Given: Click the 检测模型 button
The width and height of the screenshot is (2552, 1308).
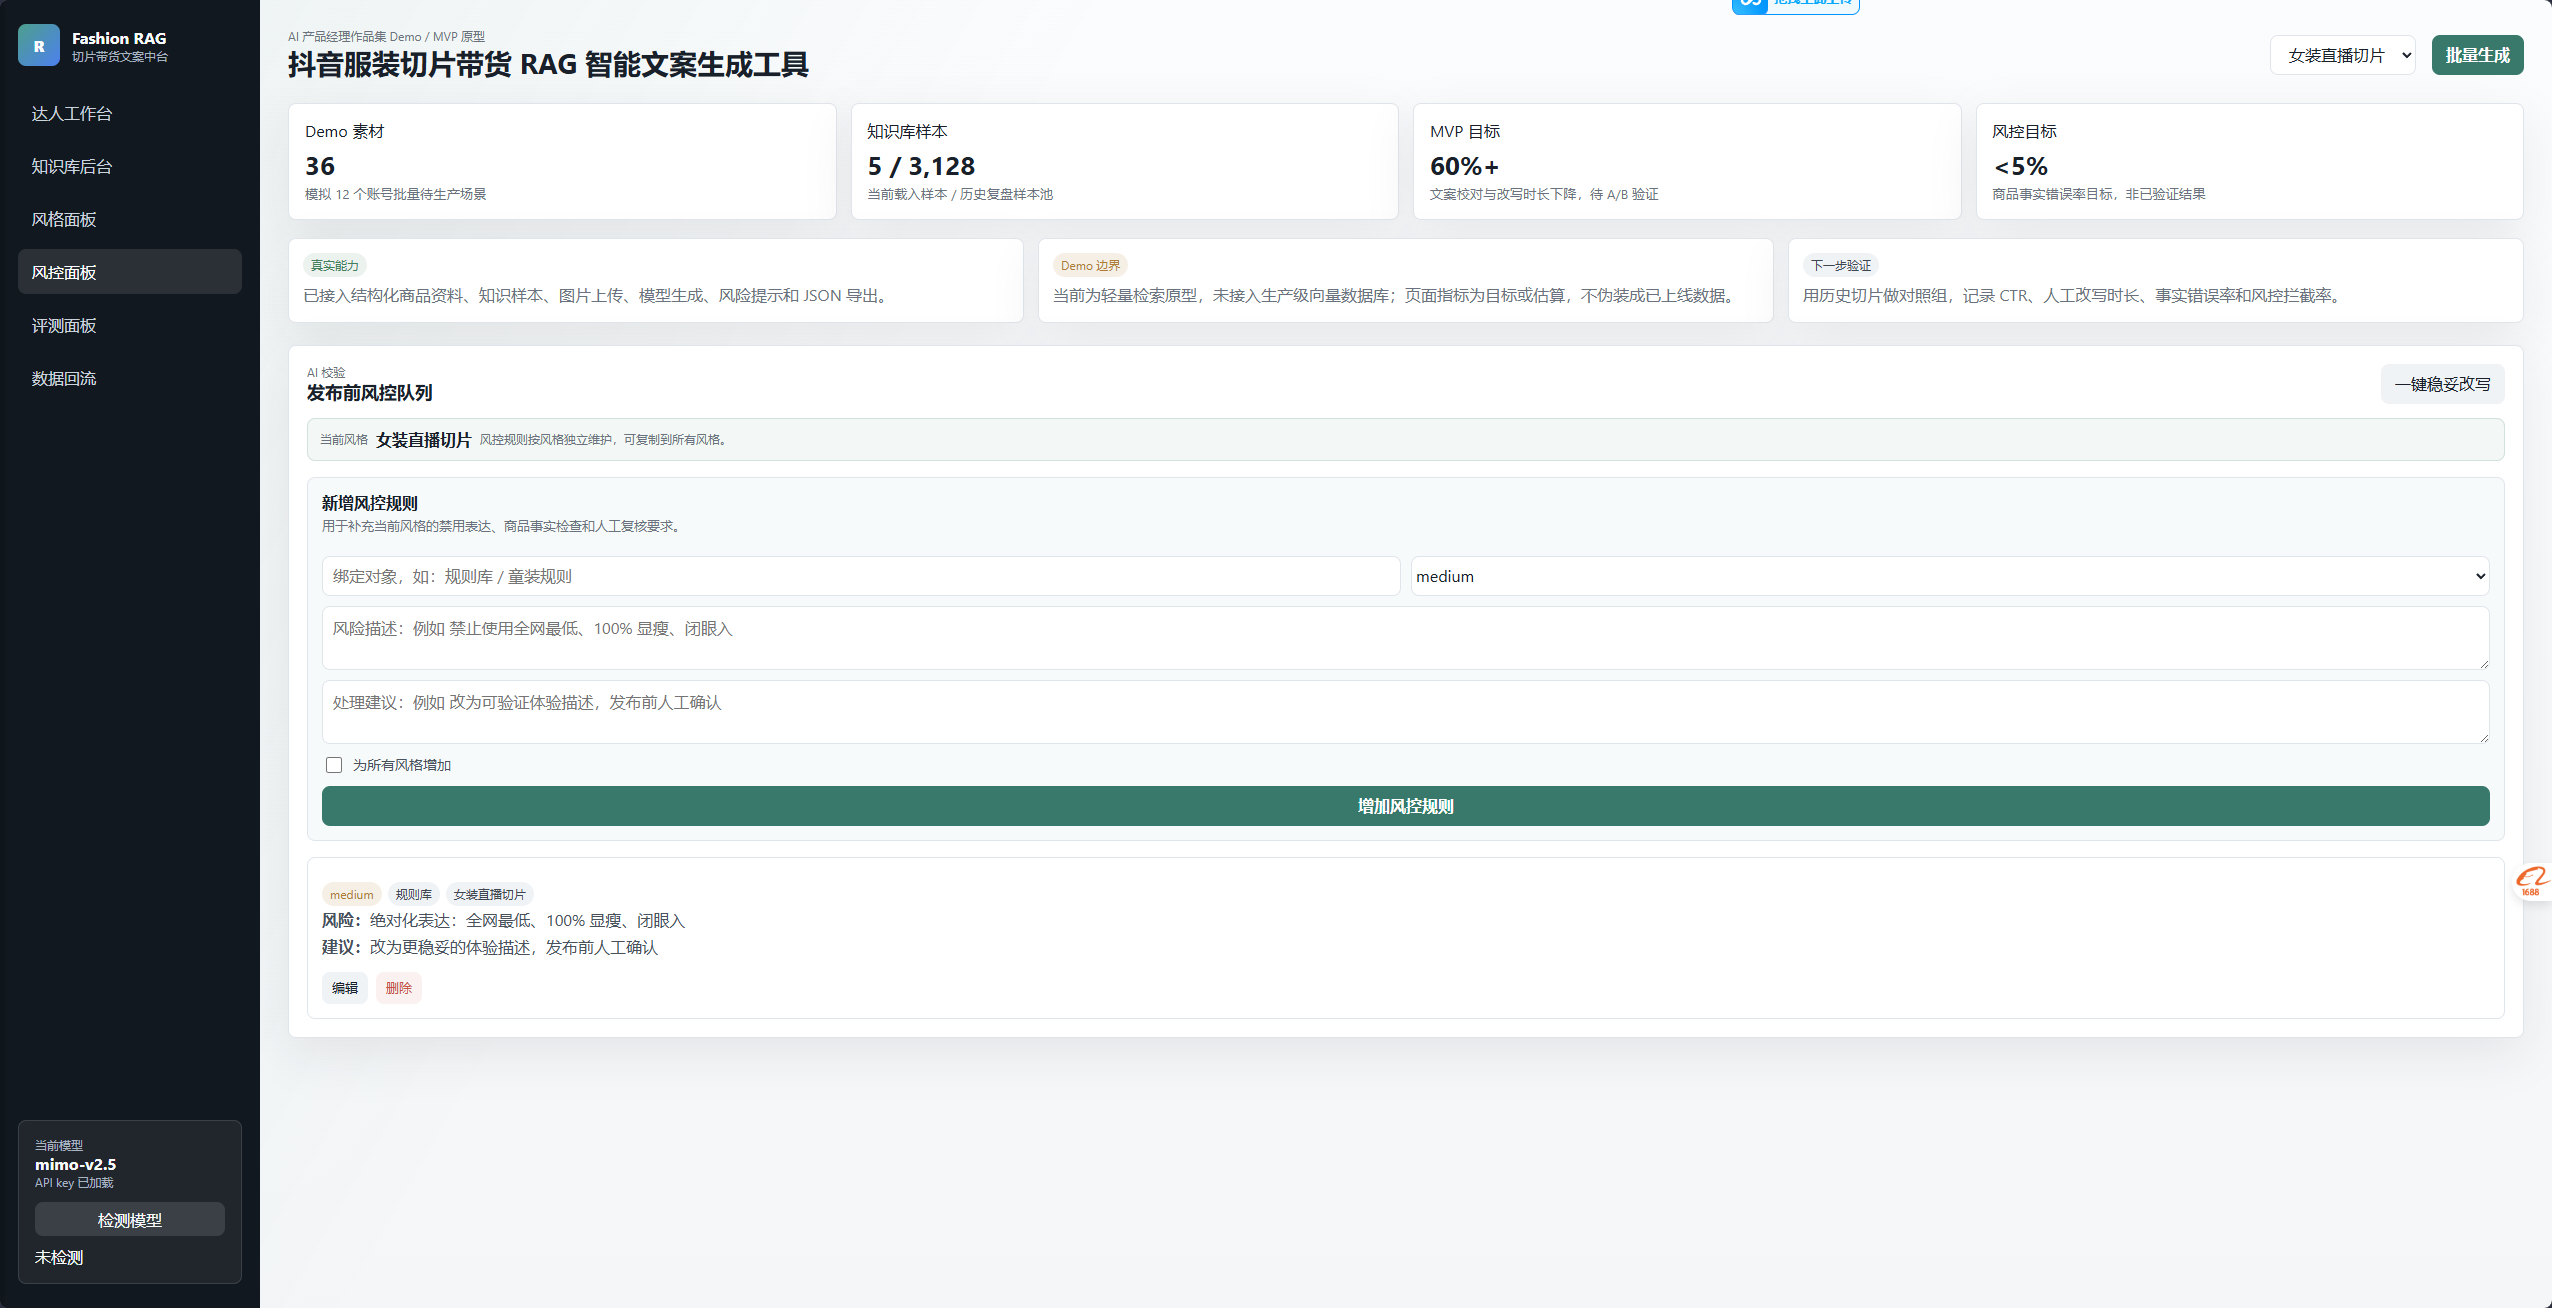Looking at the screenshot, I should tap(130, 1220).
